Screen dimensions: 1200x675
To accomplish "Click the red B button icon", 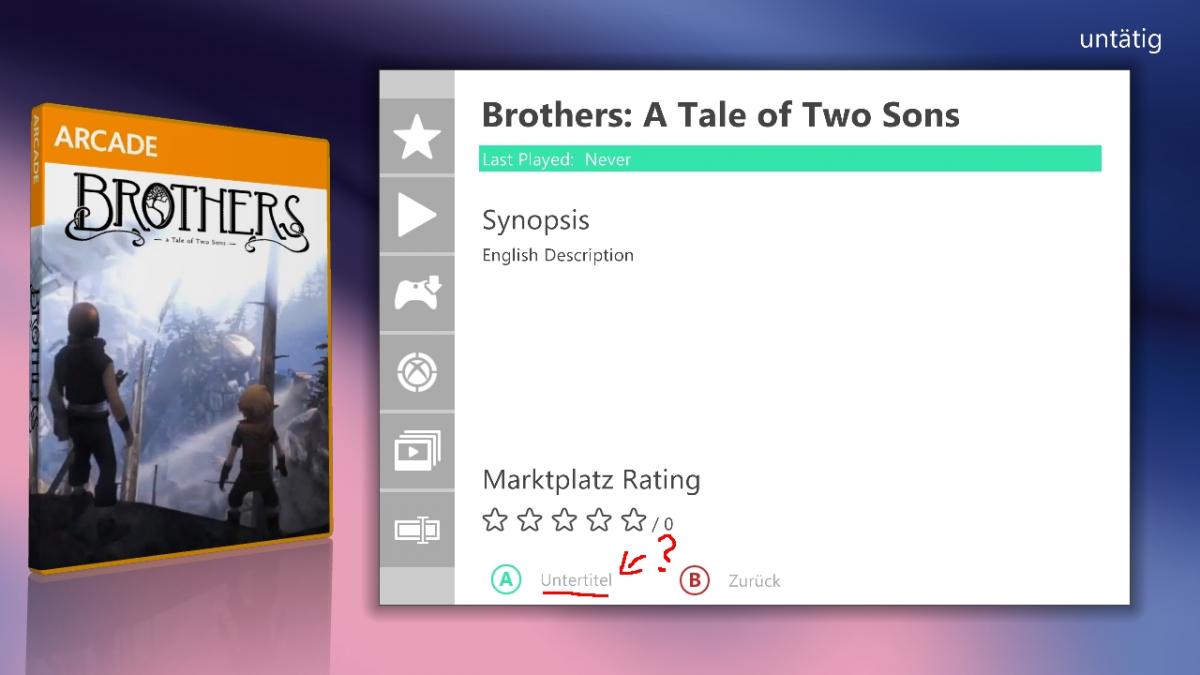I will (x=694, y=580).
